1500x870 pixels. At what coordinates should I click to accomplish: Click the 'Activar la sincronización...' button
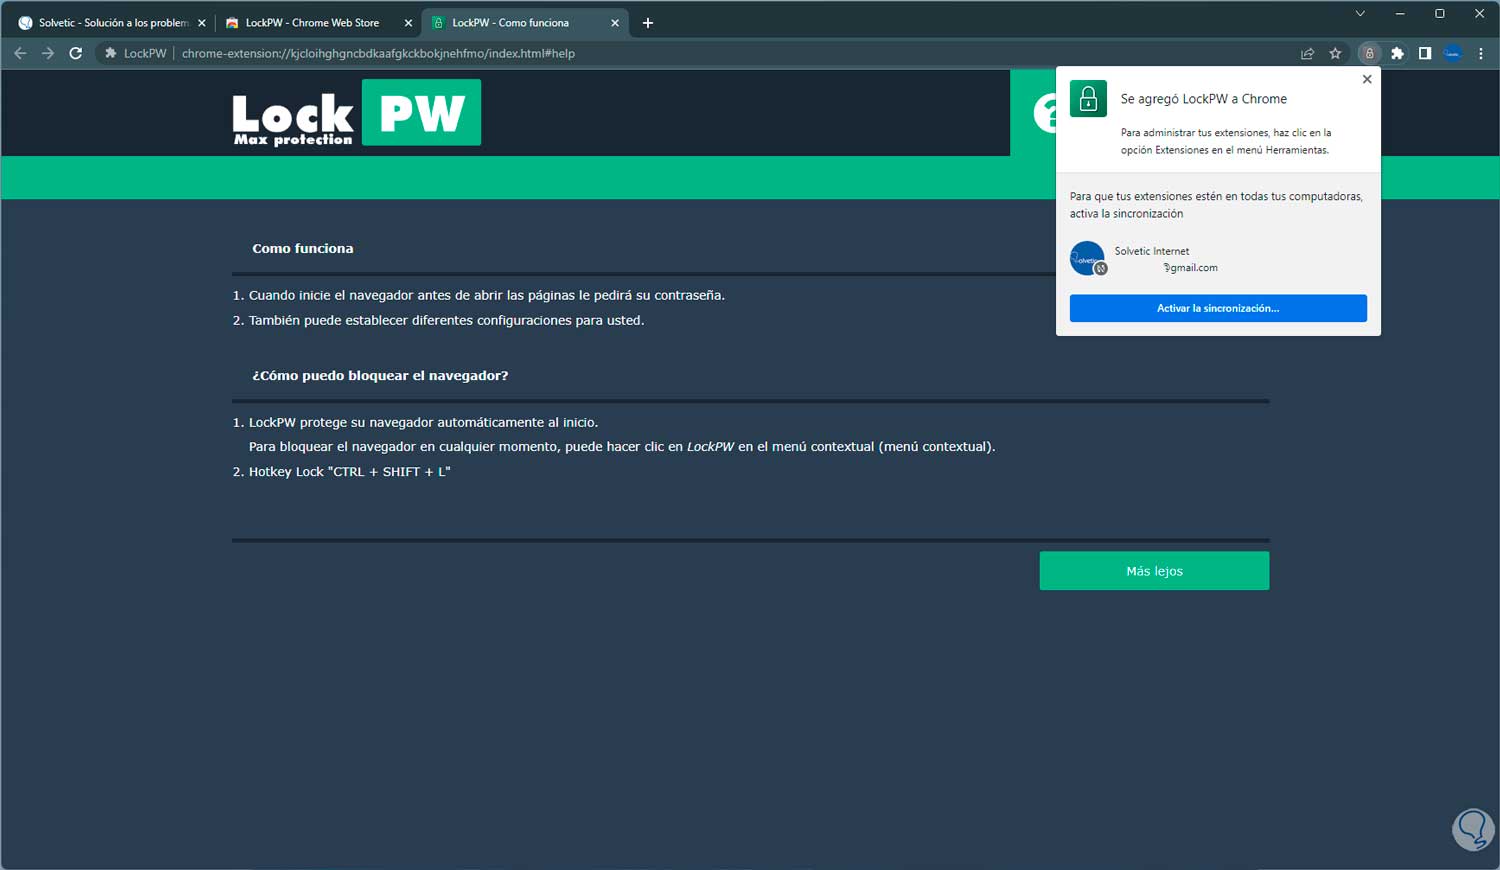tap(1218, 308)
